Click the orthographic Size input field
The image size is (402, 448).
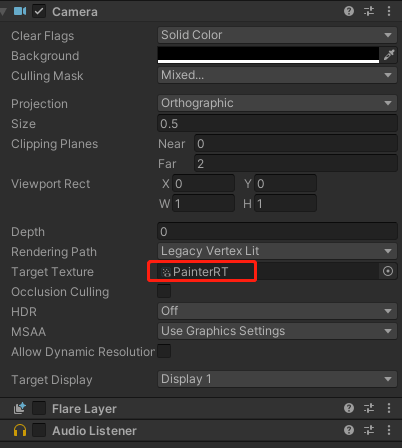pyautogui.click(x=277, y=124)
